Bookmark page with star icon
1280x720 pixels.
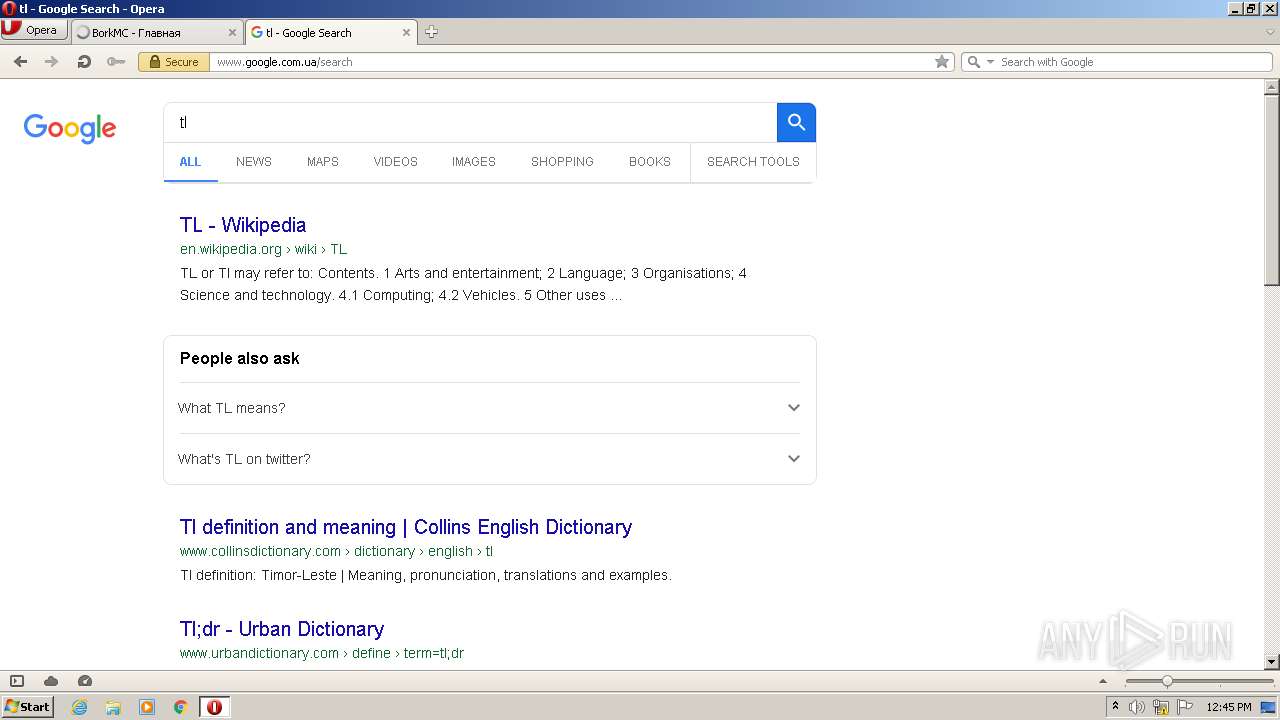(x=942, y=62)
